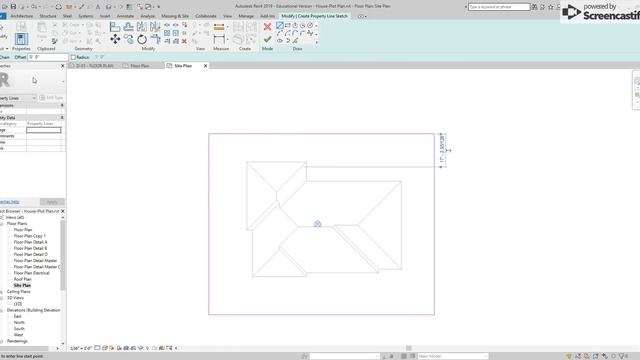640x360 pixels.
Task: Click the search keyword input field
Action: (499, 7)
